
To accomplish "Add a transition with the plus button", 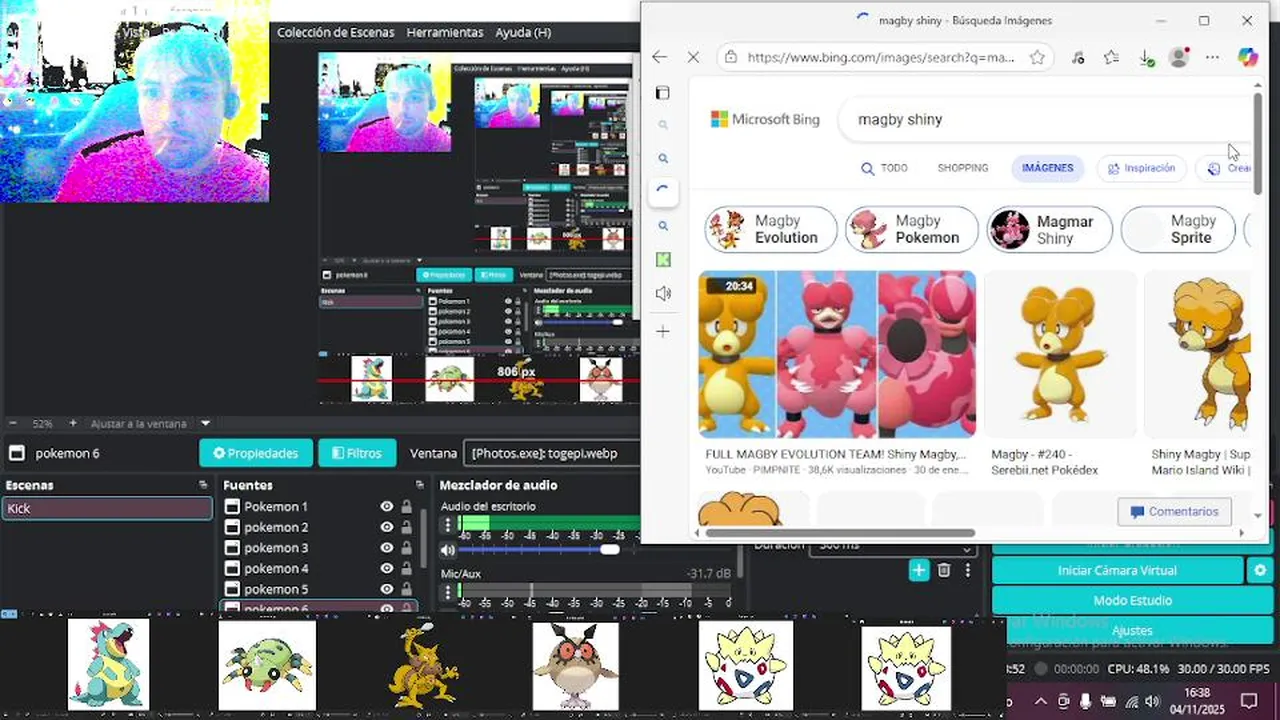I will (x=919, y=570).
